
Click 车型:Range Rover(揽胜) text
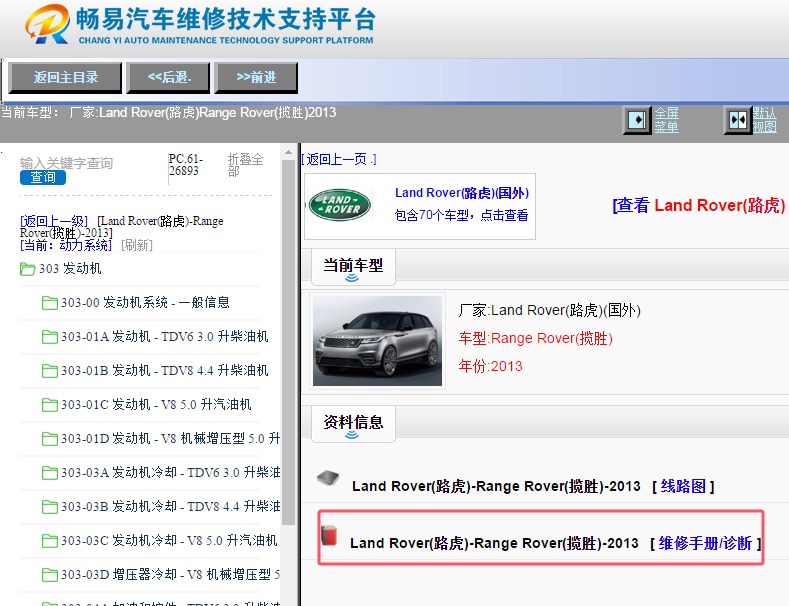(535, 338)
